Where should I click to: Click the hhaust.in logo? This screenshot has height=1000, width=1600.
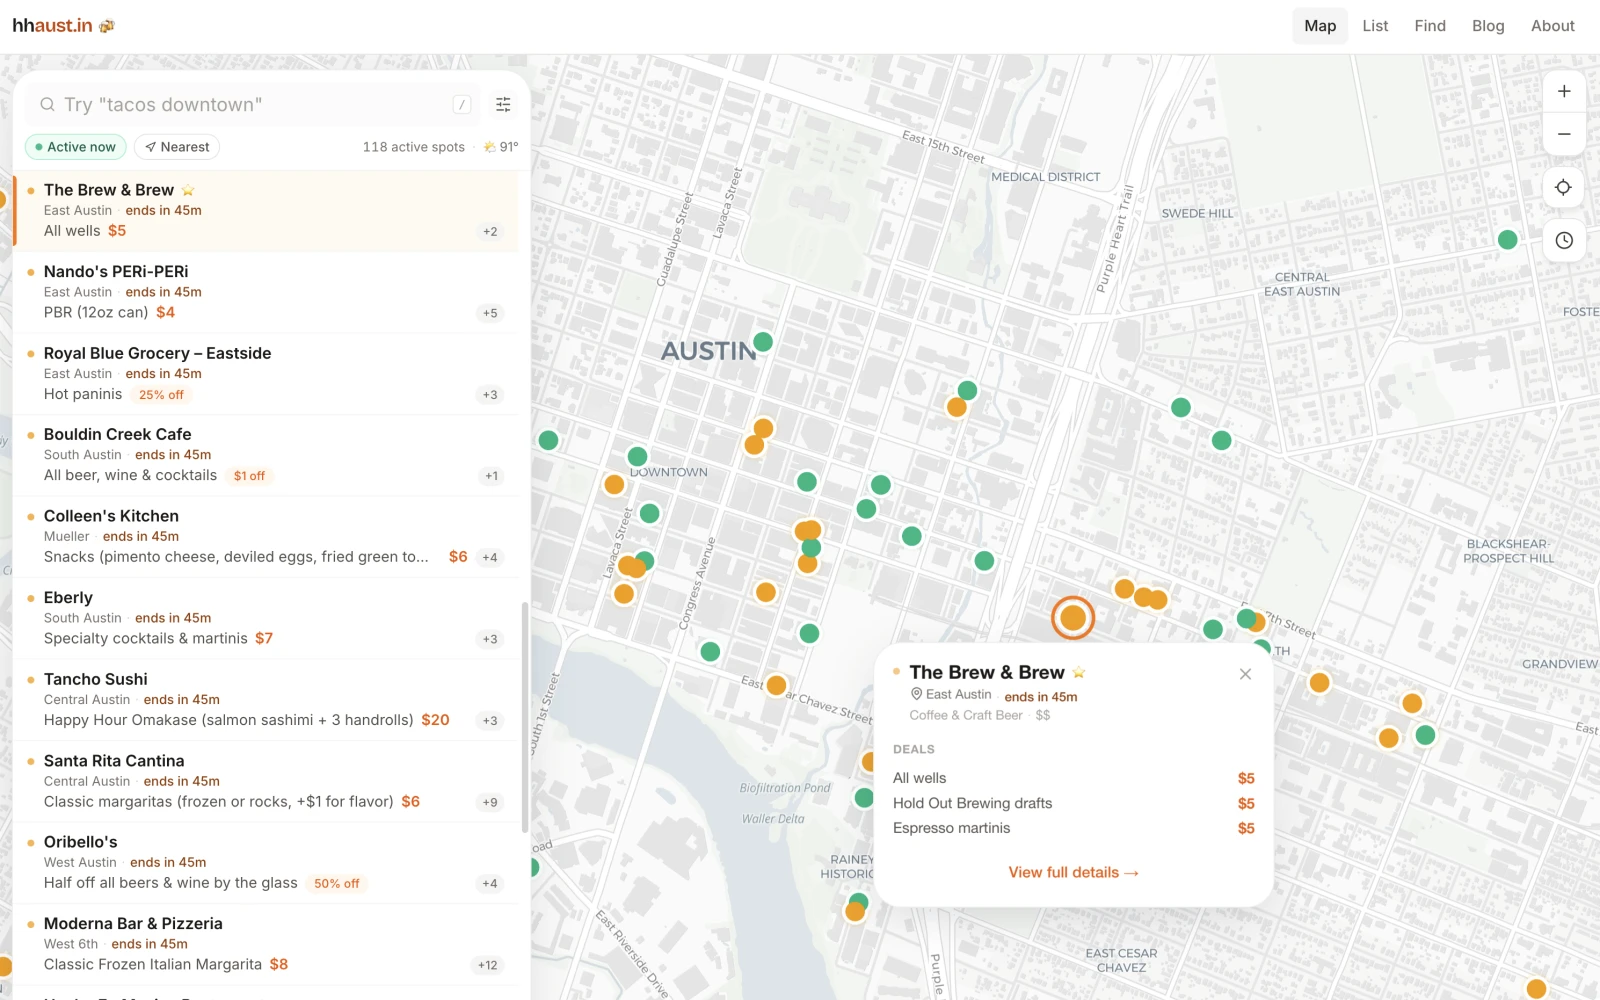click(x=63, y=26)
